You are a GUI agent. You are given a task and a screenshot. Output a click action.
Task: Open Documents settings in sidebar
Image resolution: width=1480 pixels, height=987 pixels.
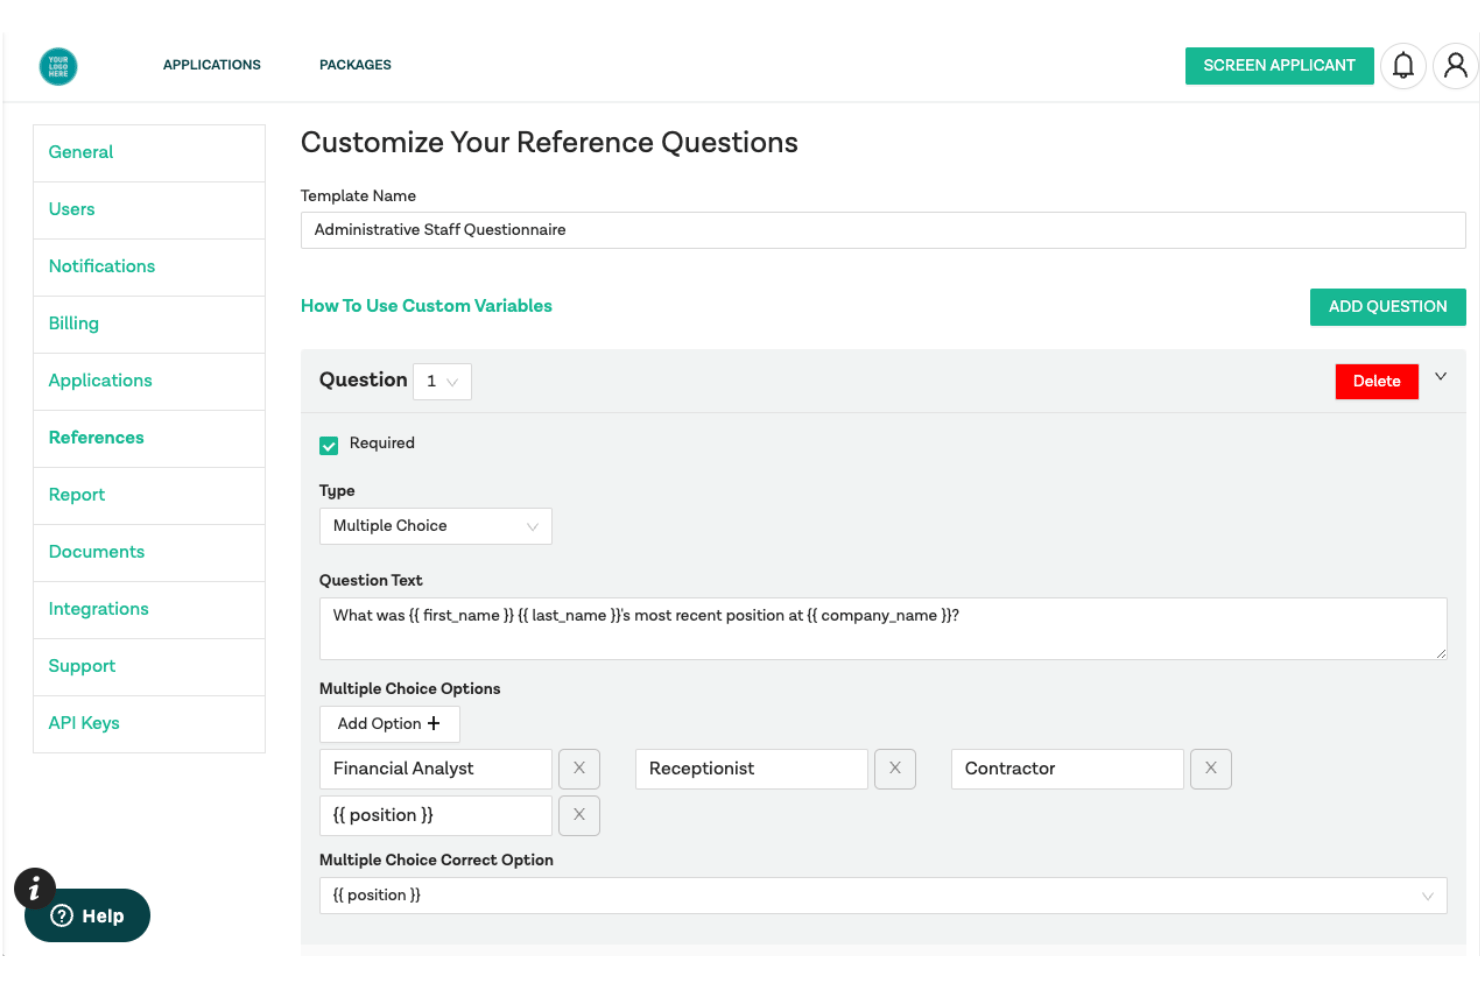[149, 552]
